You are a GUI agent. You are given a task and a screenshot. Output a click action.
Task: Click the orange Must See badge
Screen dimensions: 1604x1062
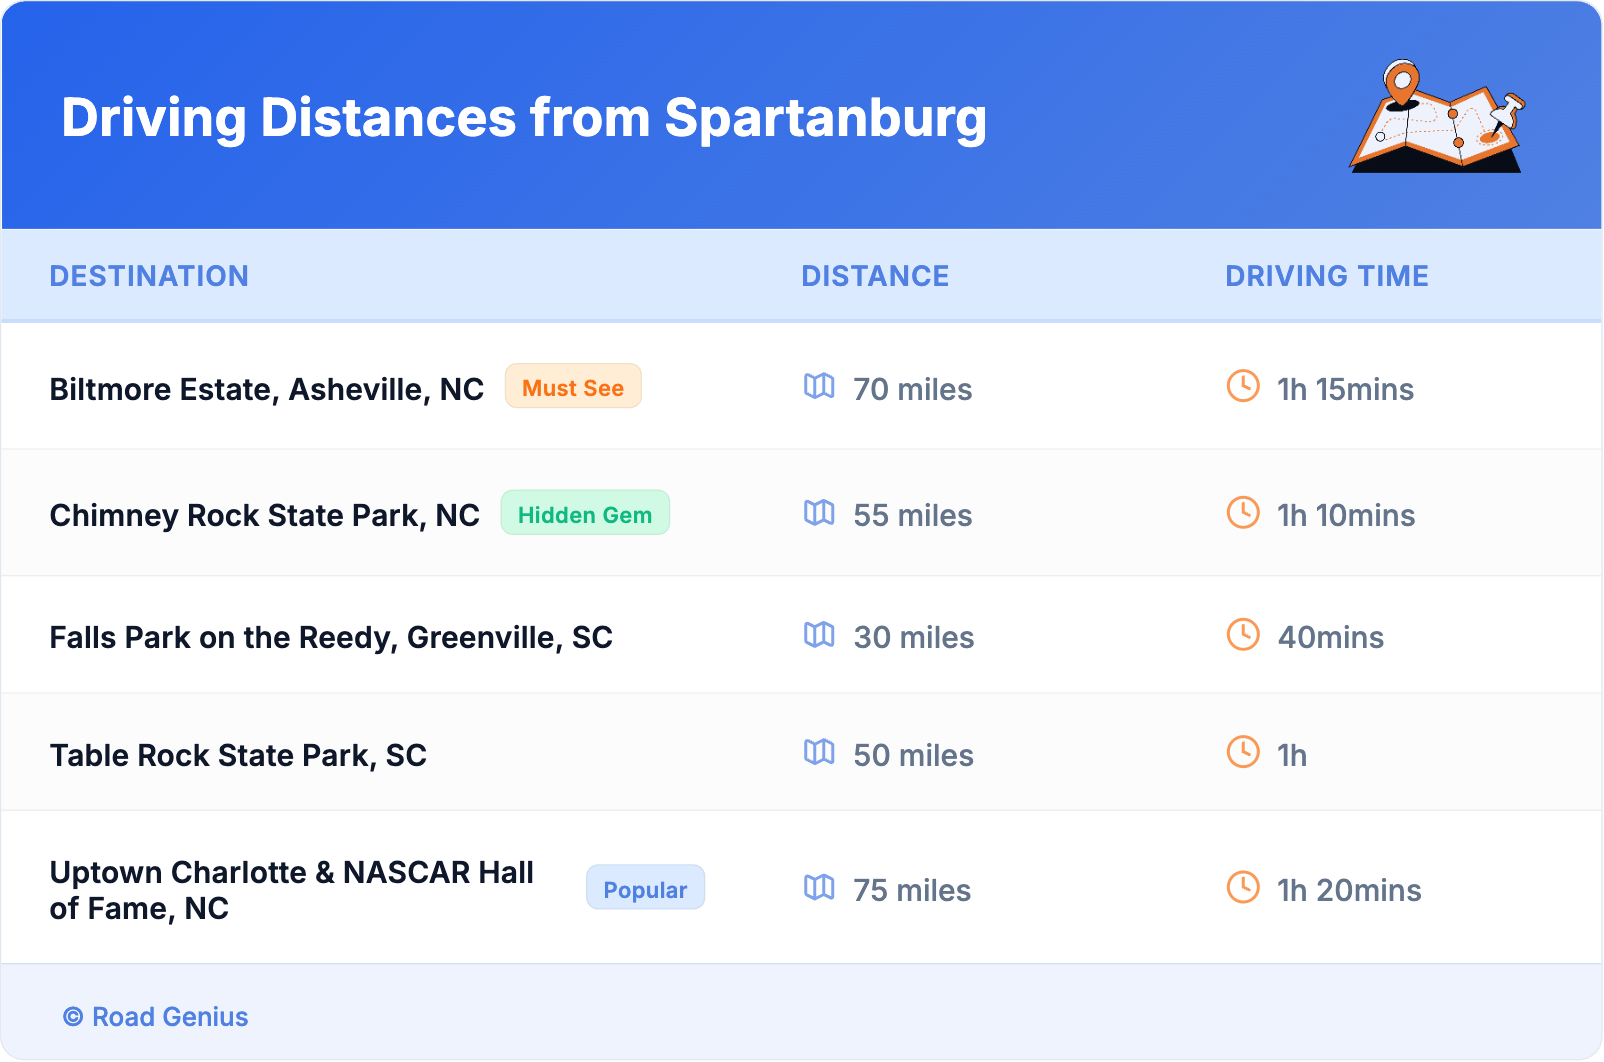[573, 387]
